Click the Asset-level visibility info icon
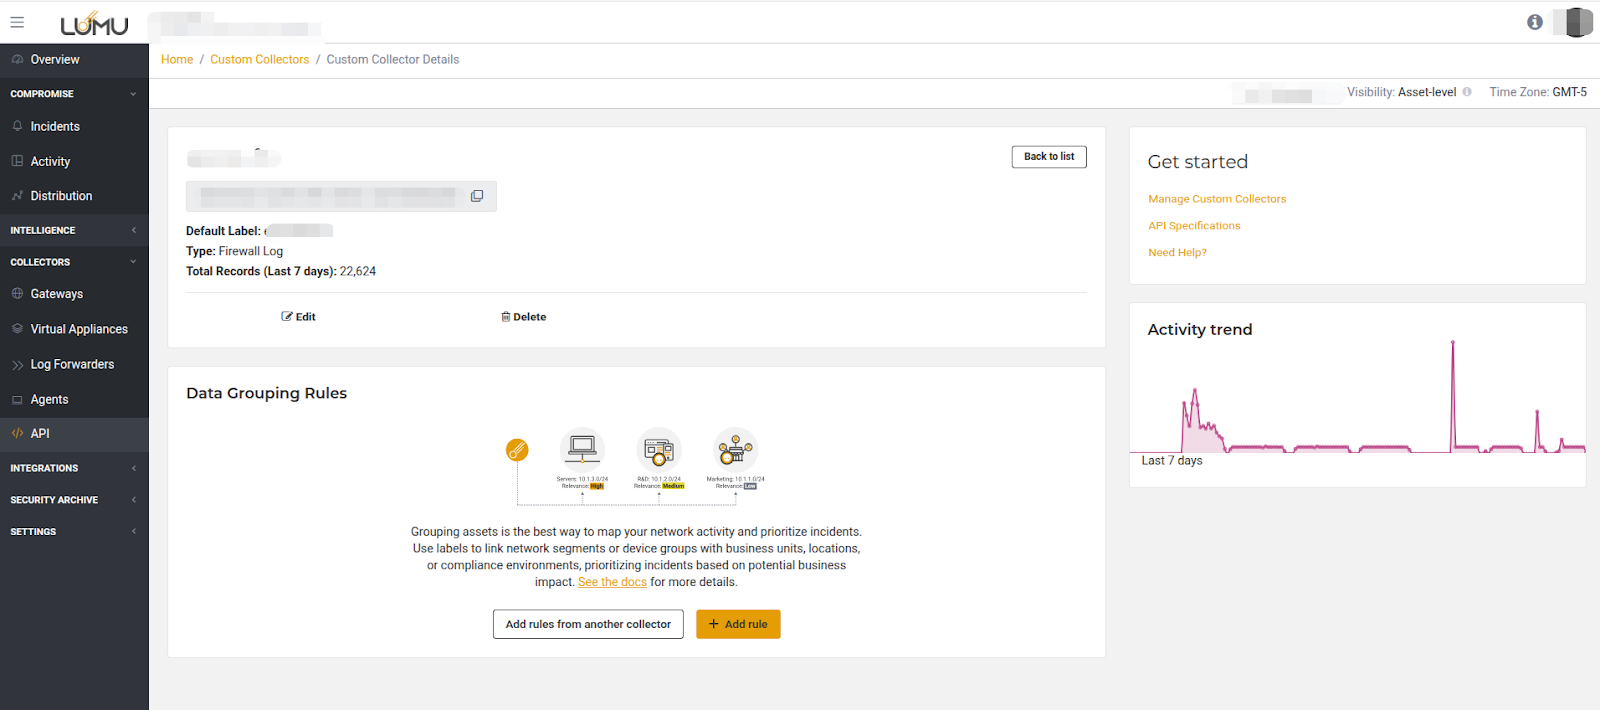1600x710 pixels. click(x=1467, y=92)
